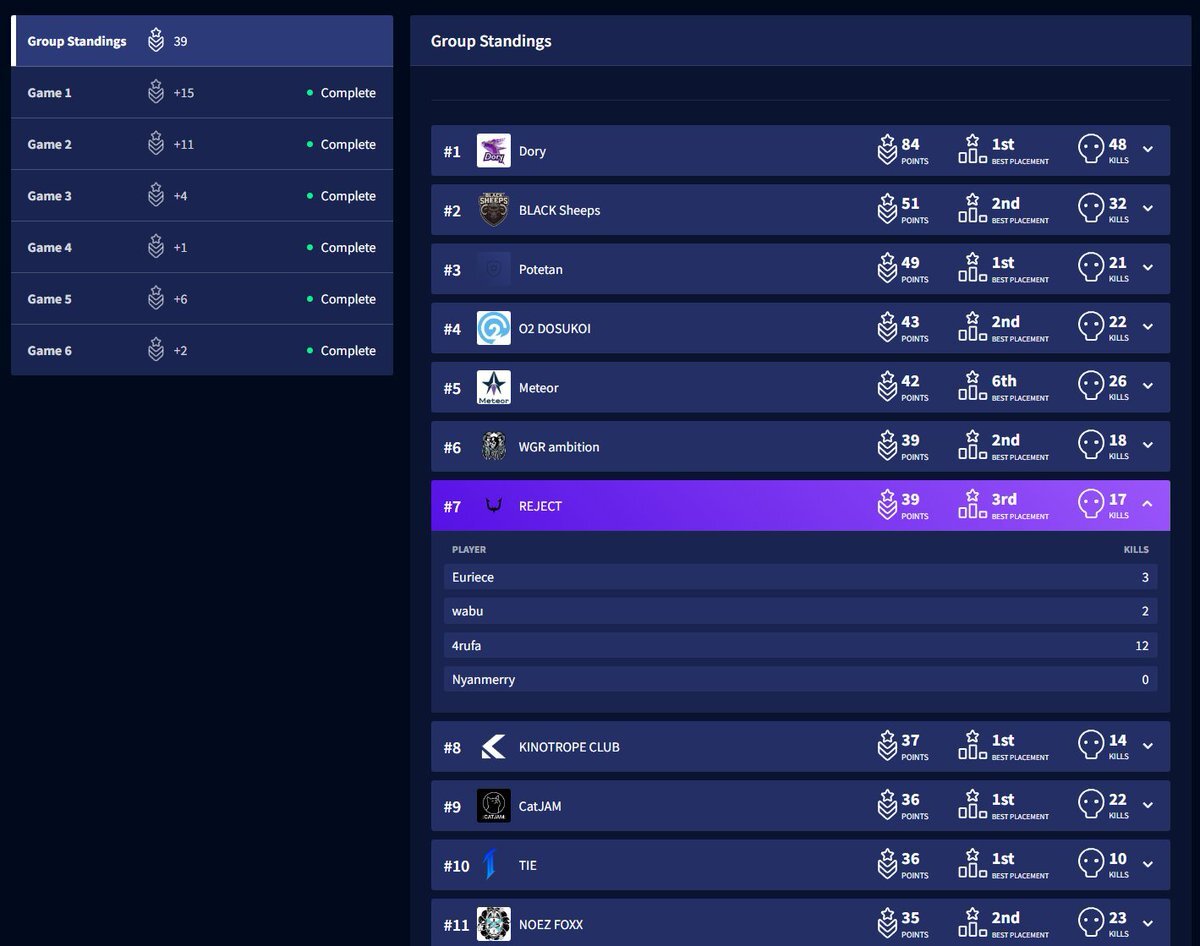Screen dimensions: 1200x946
Task: Click the podium icon in WGR ambition row
Action: click(972, 445)
